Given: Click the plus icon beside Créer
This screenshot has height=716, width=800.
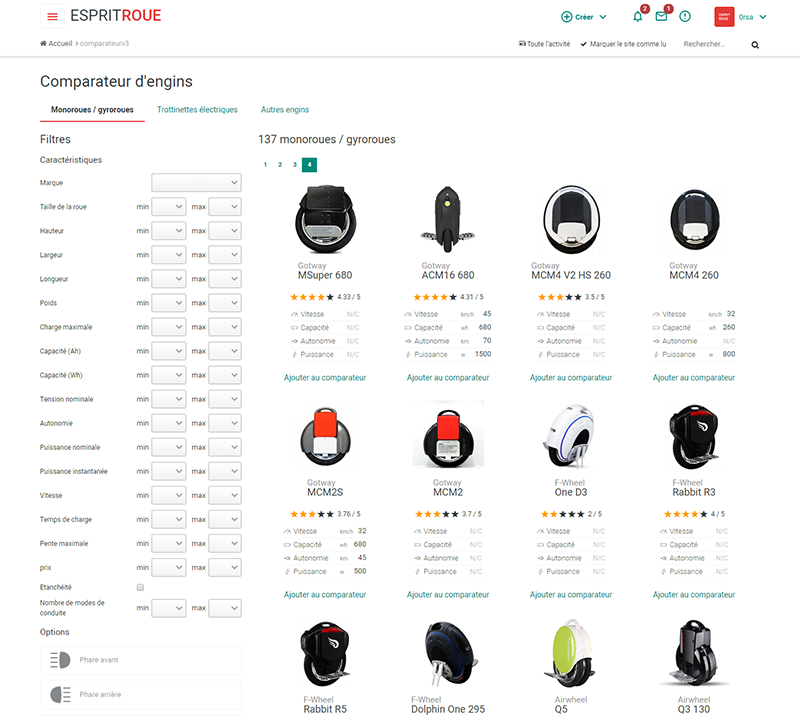Looking at the screenshot, I should (x=566, y=17).
